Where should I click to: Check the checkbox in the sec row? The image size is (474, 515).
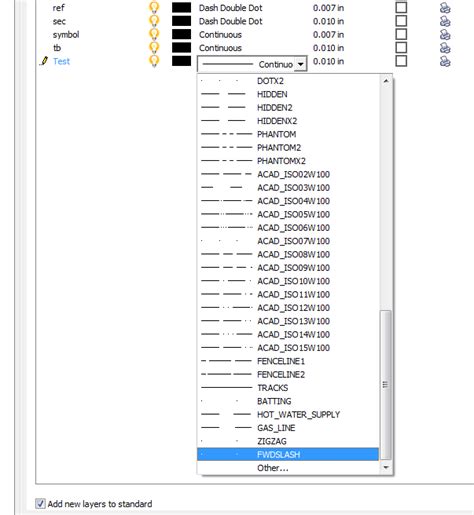pyautogui.click(x=401, y=21)
